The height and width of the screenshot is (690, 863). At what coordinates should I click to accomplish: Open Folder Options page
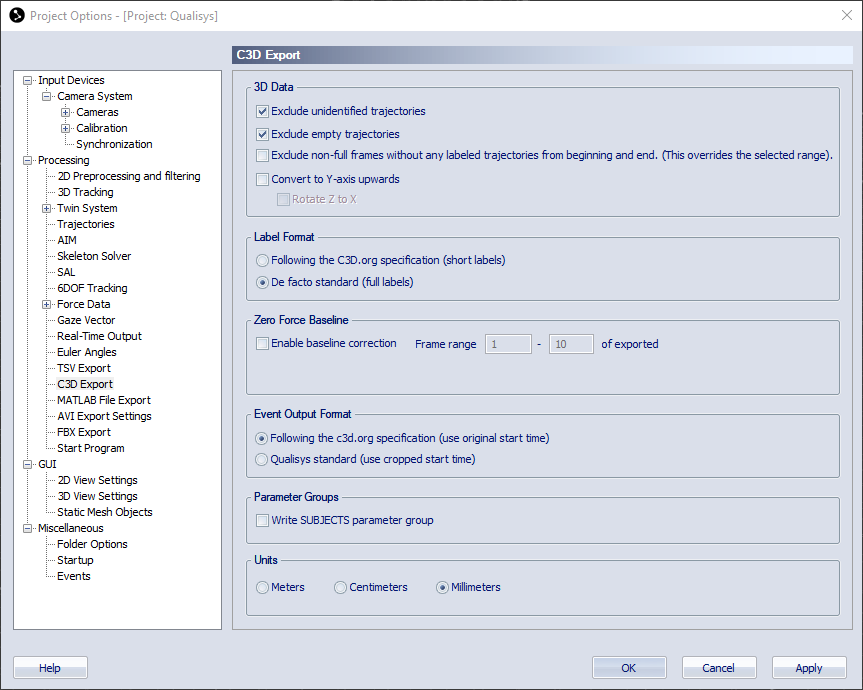coord(92,544)
